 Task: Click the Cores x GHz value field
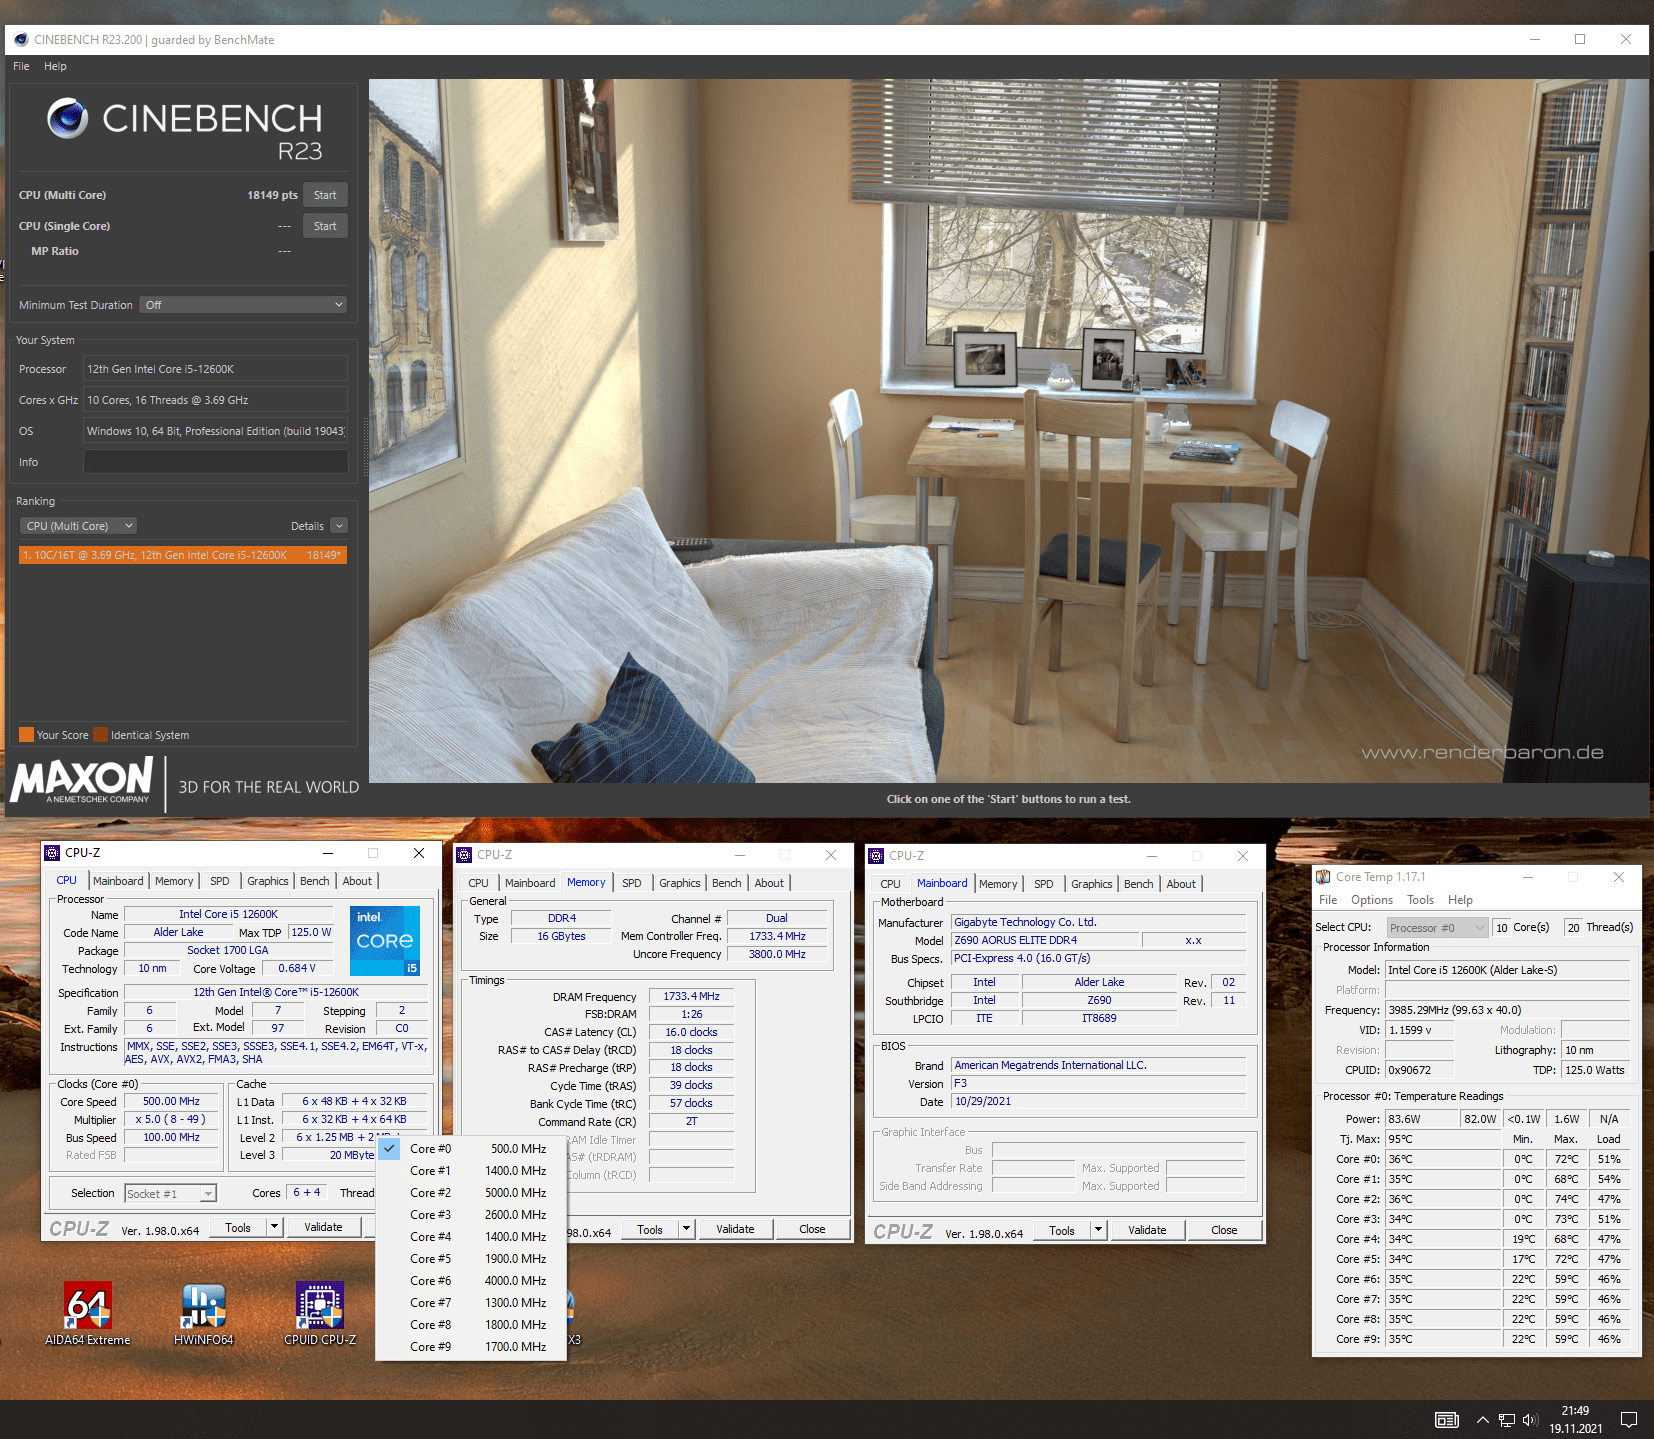pyautogui.click(x=215, y=400)
